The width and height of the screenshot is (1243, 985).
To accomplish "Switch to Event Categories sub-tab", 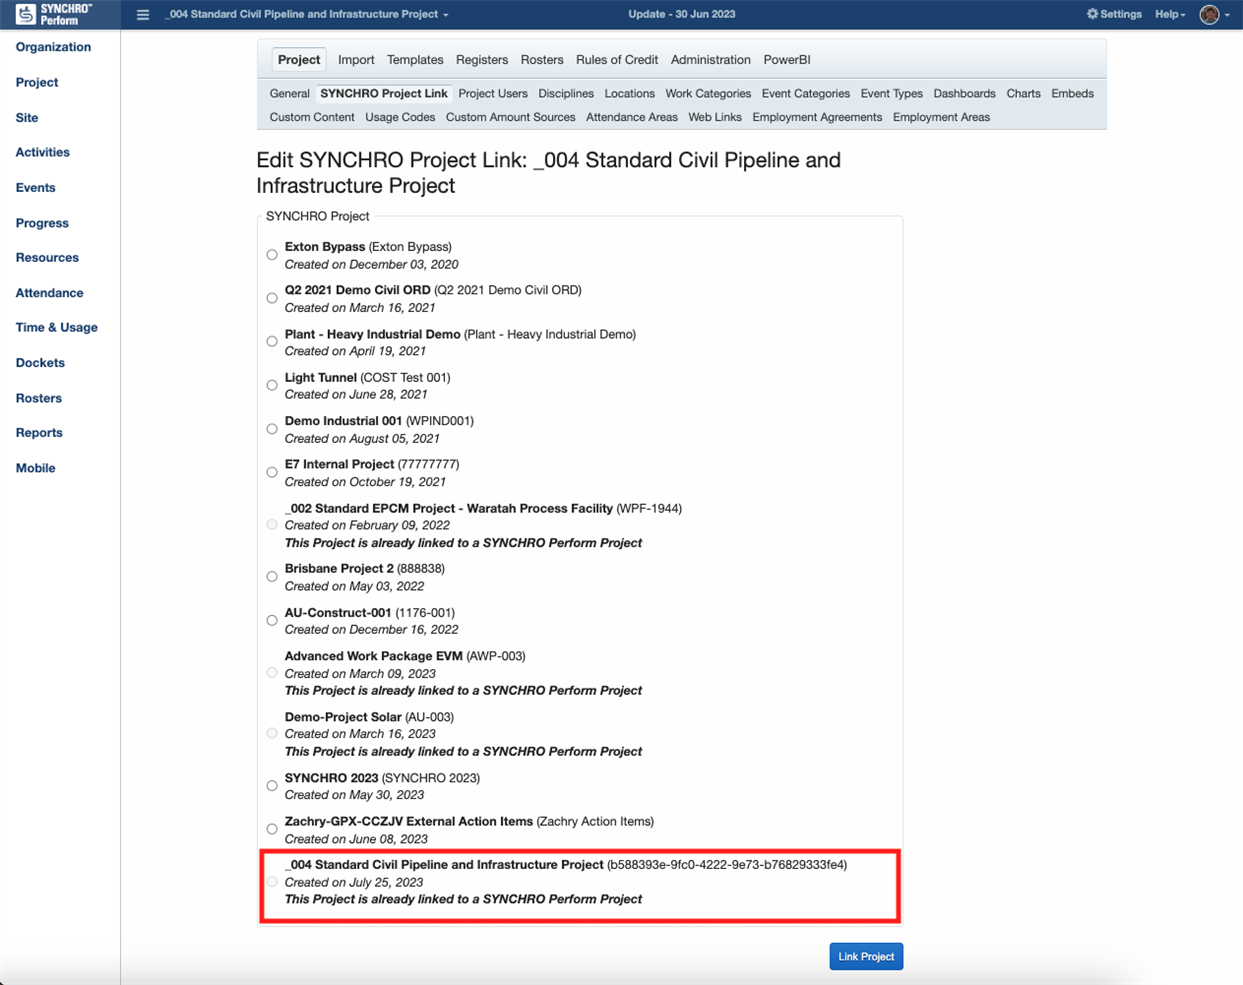I will [x=806, y=94].
